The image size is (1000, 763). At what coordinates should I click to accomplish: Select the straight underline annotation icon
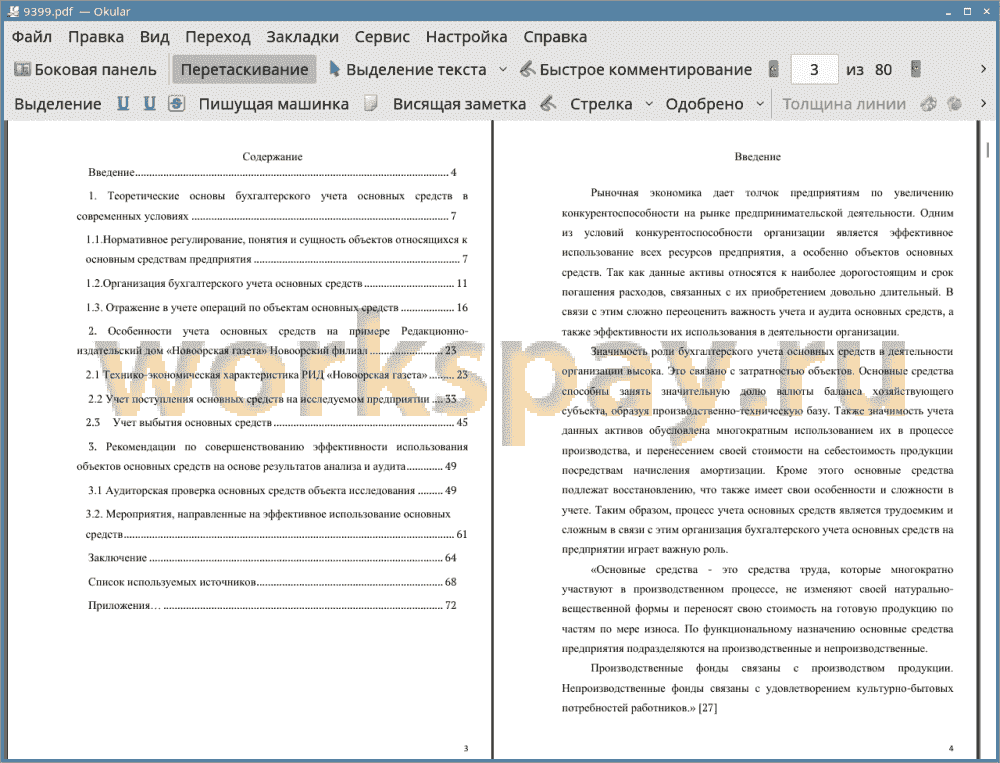pyautogui.click(x=123, y=103)
